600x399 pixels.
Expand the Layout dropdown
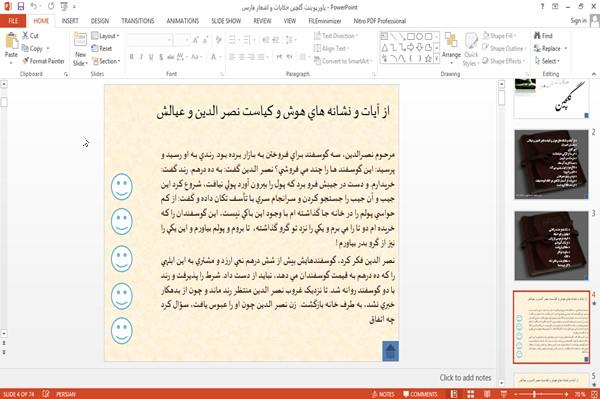(105, 36)
